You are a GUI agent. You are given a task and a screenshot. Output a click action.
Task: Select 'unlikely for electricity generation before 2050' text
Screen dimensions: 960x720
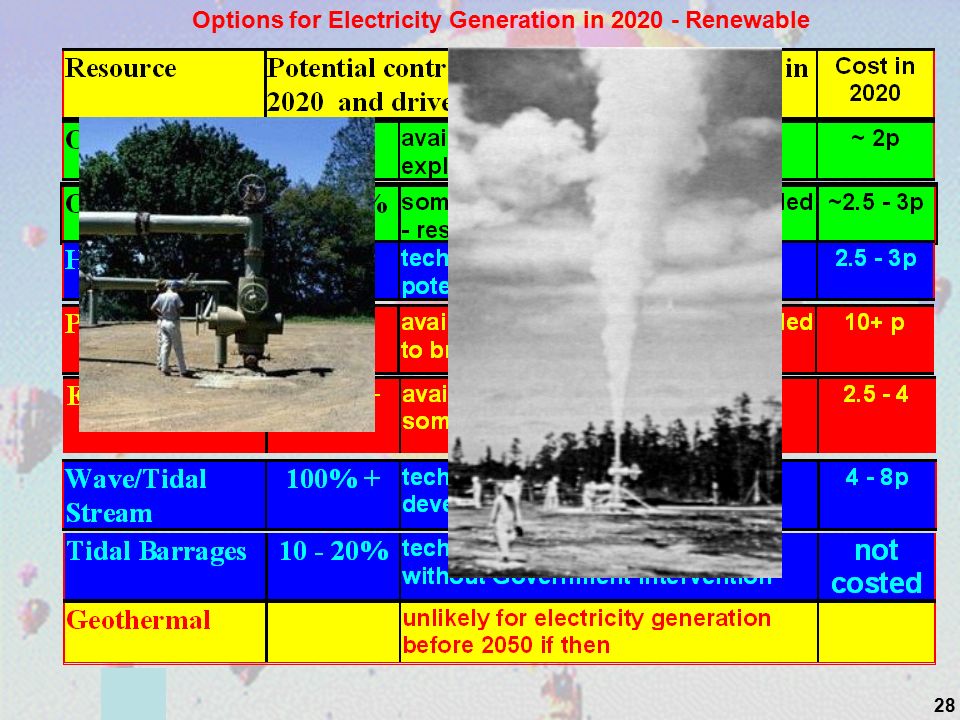587,631
